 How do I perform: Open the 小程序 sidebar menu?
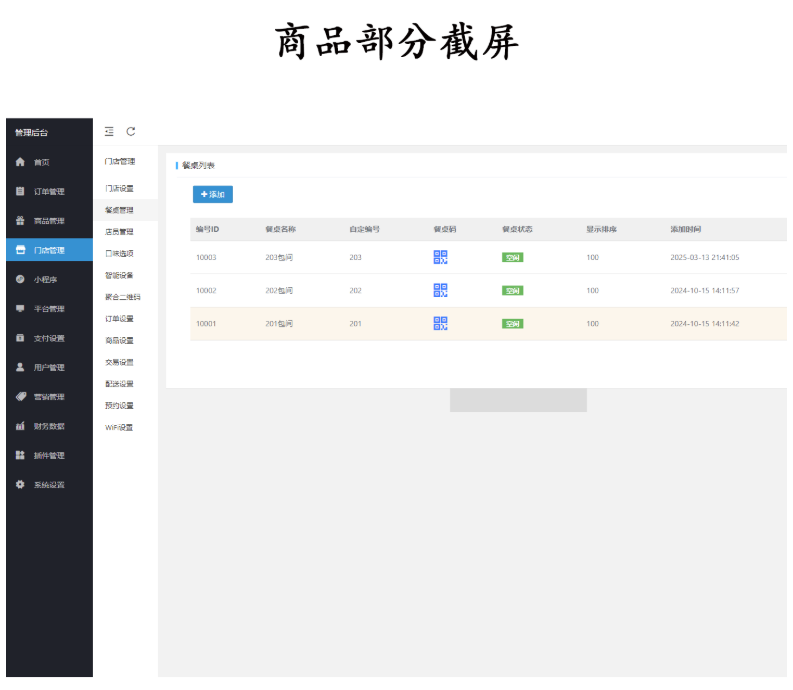coord(50,279)
